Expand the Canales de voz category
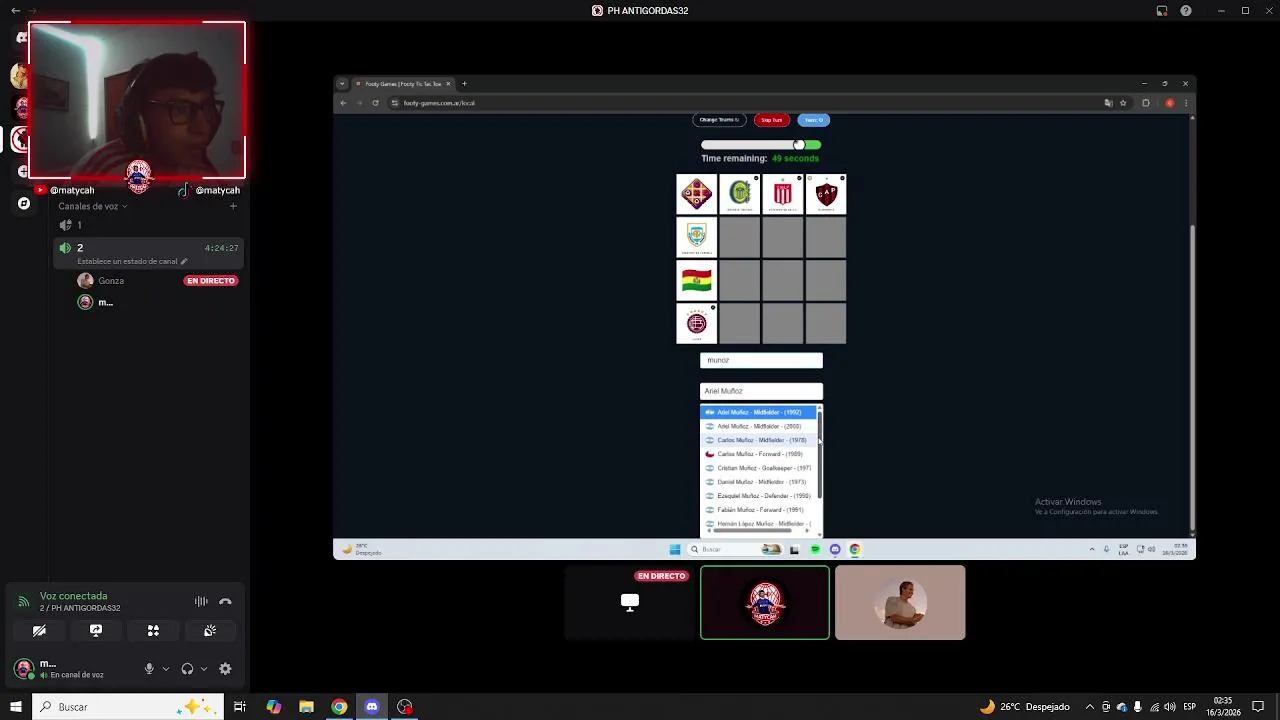This screenshot has width=1280, height=720. click(x=92, y=206)
